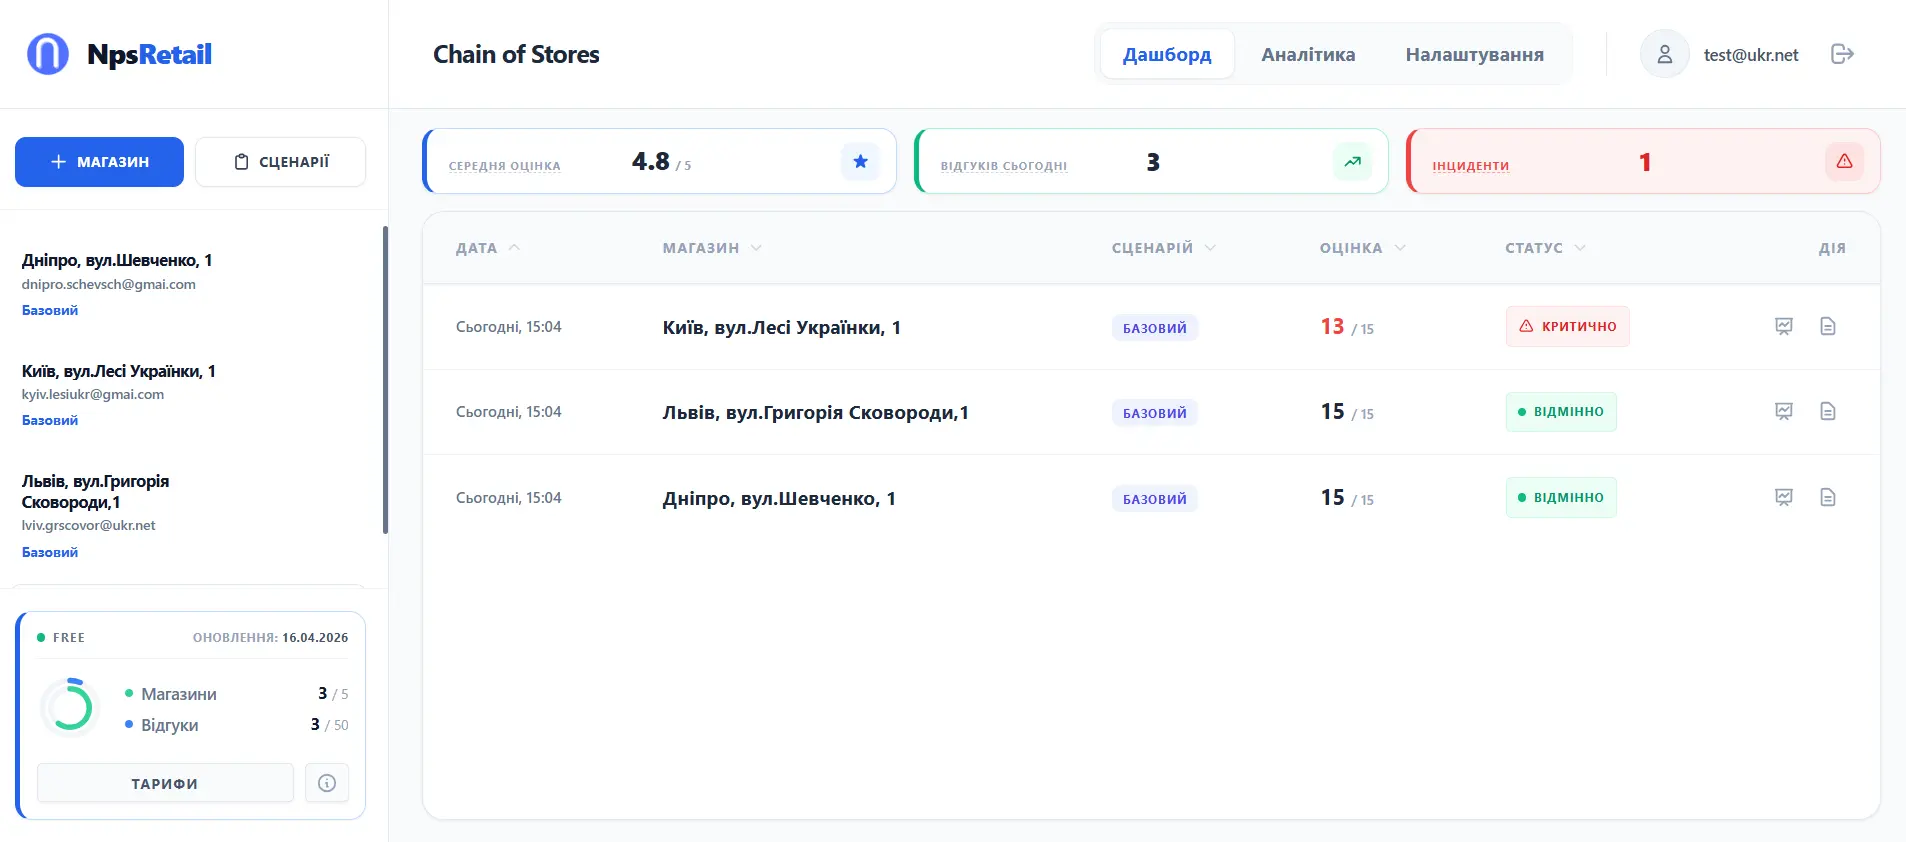Click the info icon beside Тарифи

327,783
